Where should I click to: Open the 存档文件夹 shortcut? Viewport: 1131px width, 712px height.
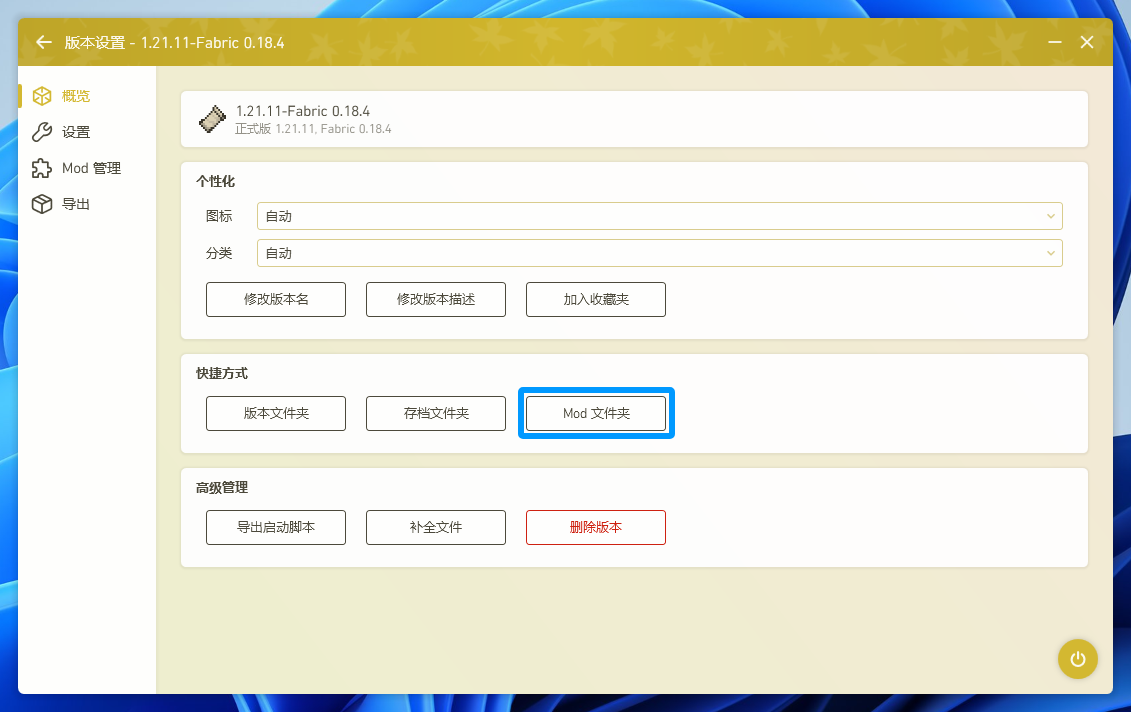click(436, 413)
